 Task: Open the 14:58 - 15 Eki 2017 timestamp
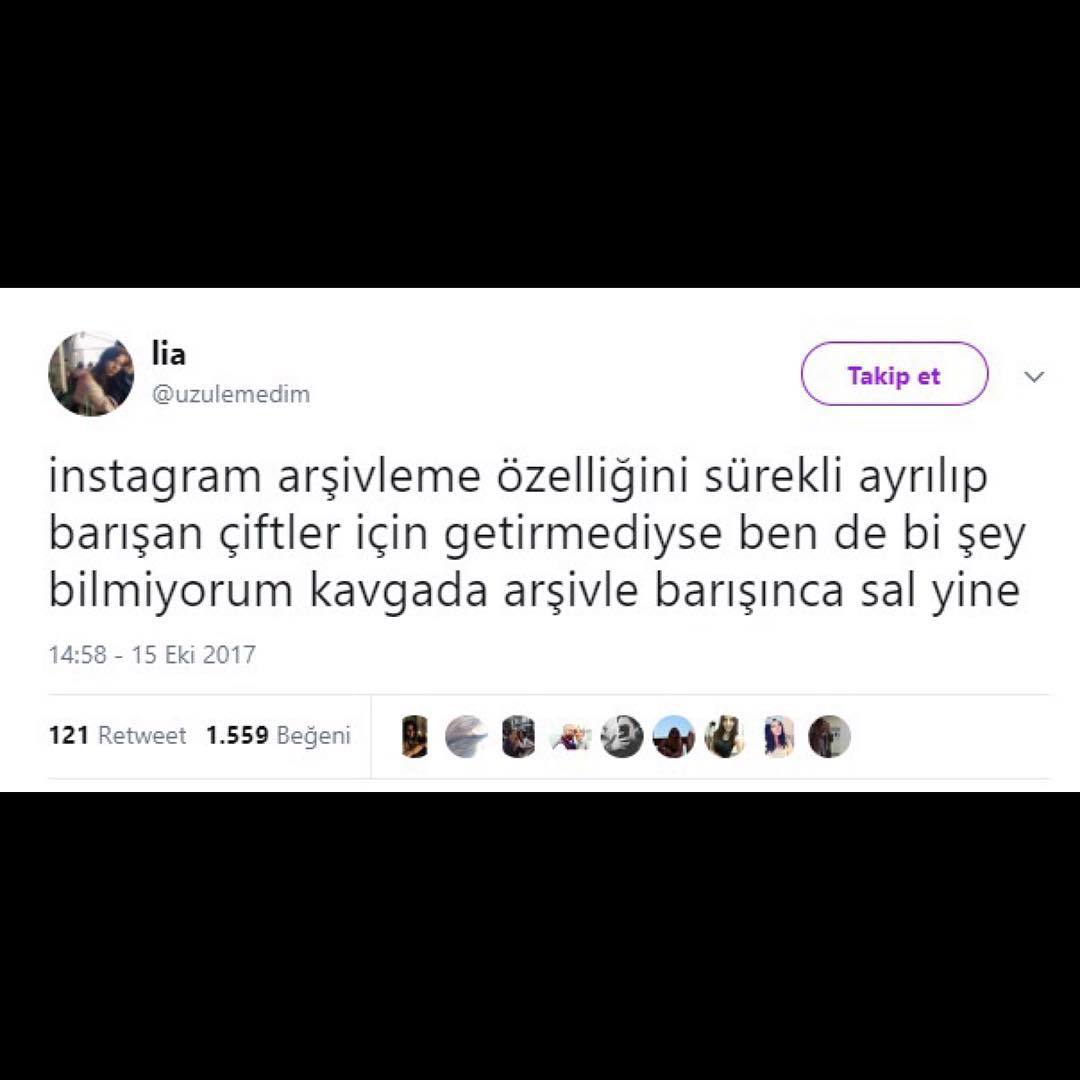(152, 654)
